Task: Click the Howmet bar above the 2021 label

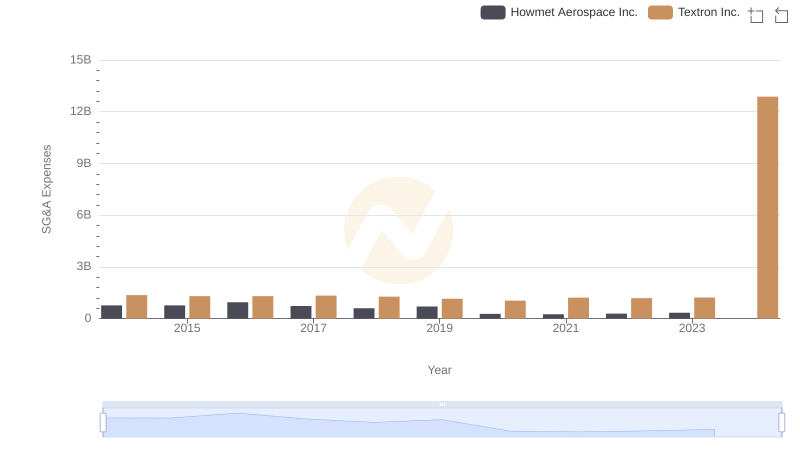Action: 553,317
